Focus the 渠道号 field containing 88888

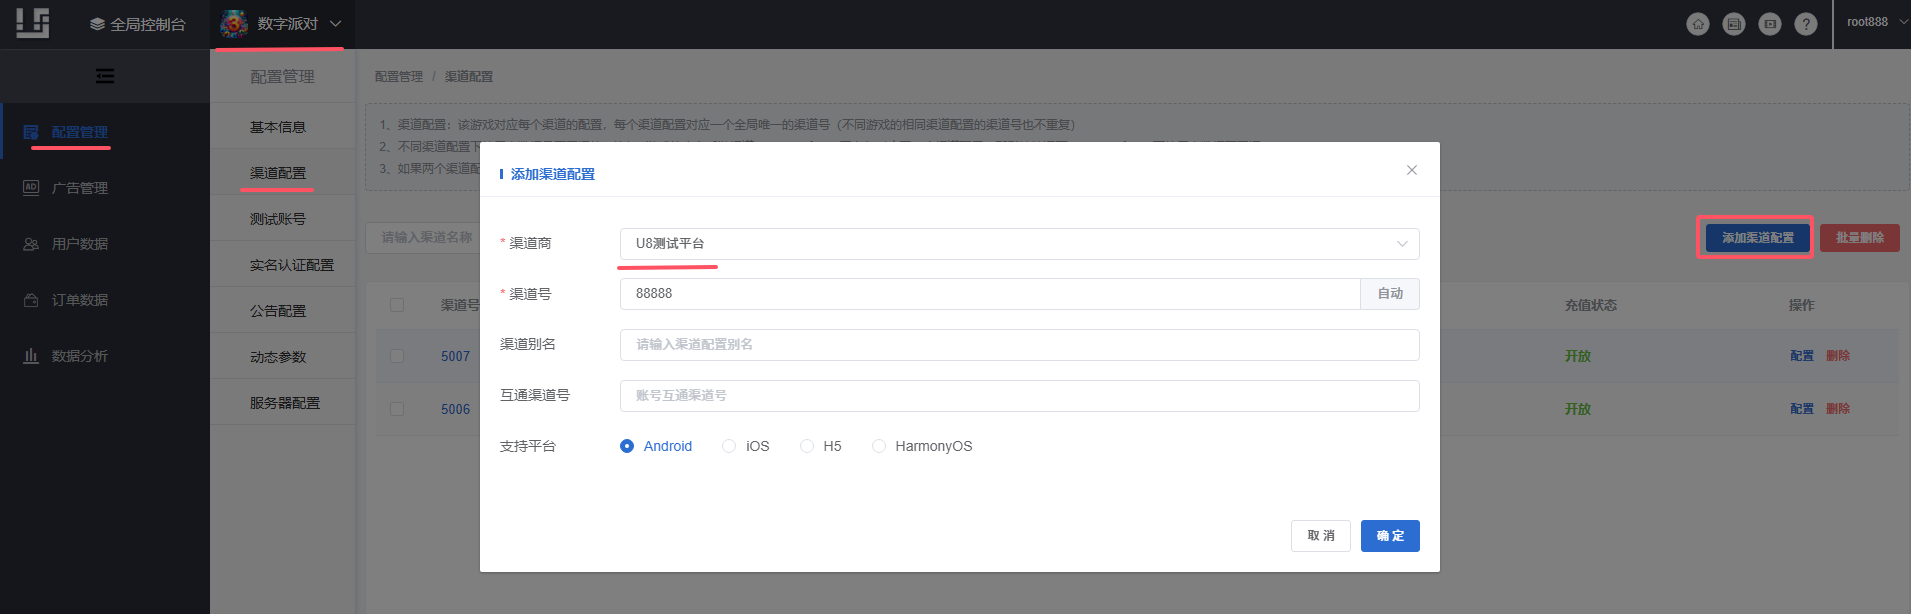tap(990, 294)
